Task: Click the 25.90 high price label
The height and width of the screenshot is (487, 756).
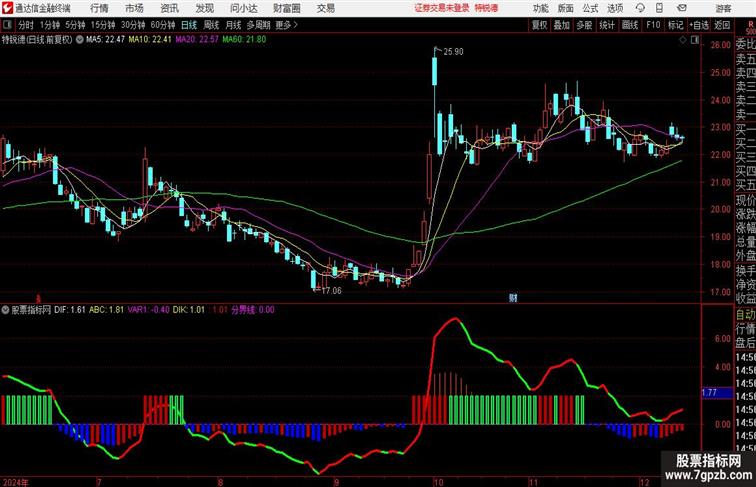Action: coord(453,52)
